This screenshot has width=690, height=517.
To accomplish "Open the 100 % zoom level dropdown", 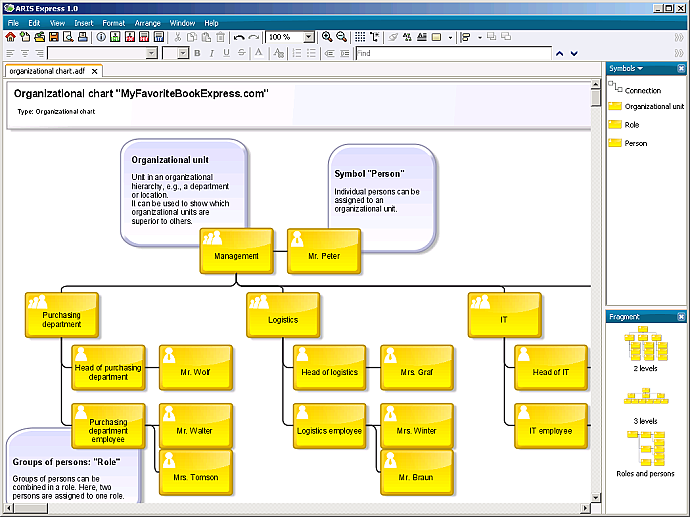I will [309, 37].
